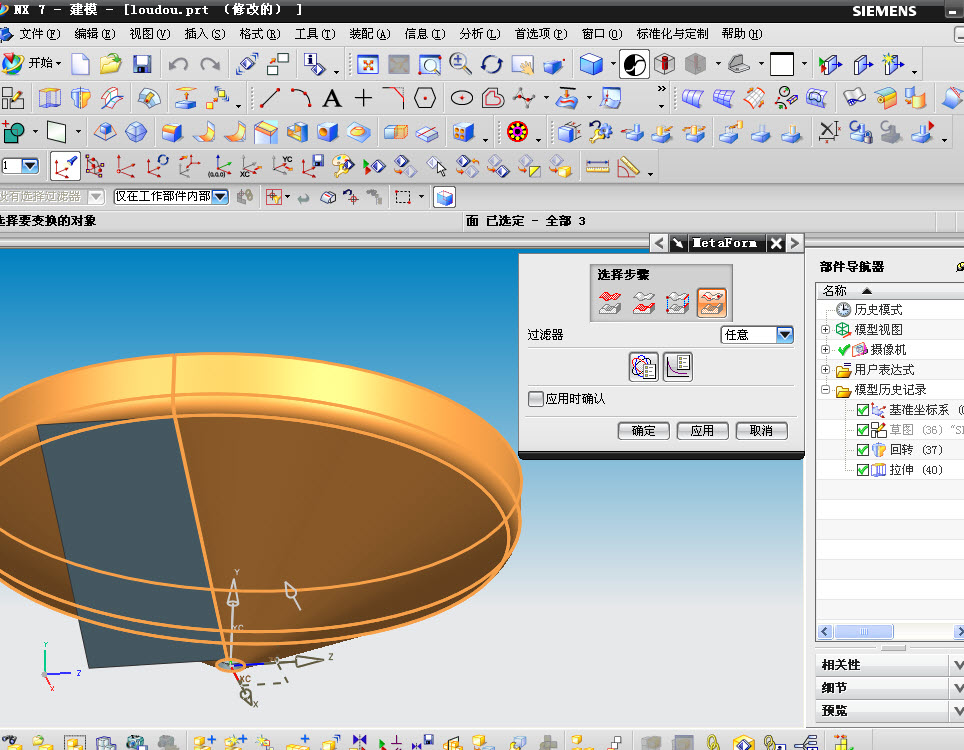Enable the 应用时确认 checkbox
Image resolution: width=964 pixels, height=750 pixels.
536,399
